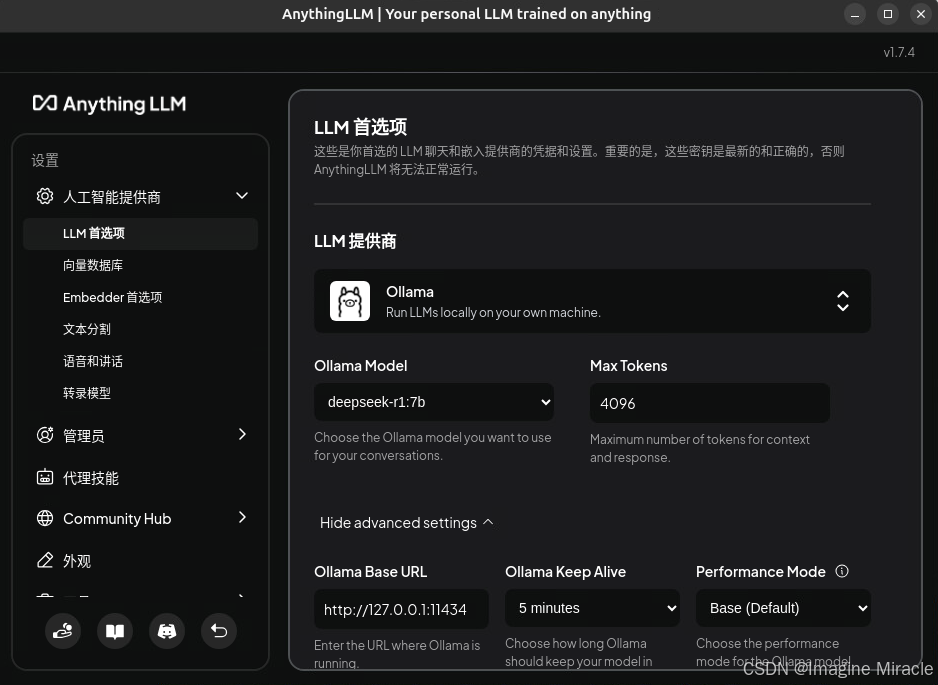The height and width of the screenshot is (685, 938).
Task: Click the Ollama Base URL input field
Action: coord(401,609)
